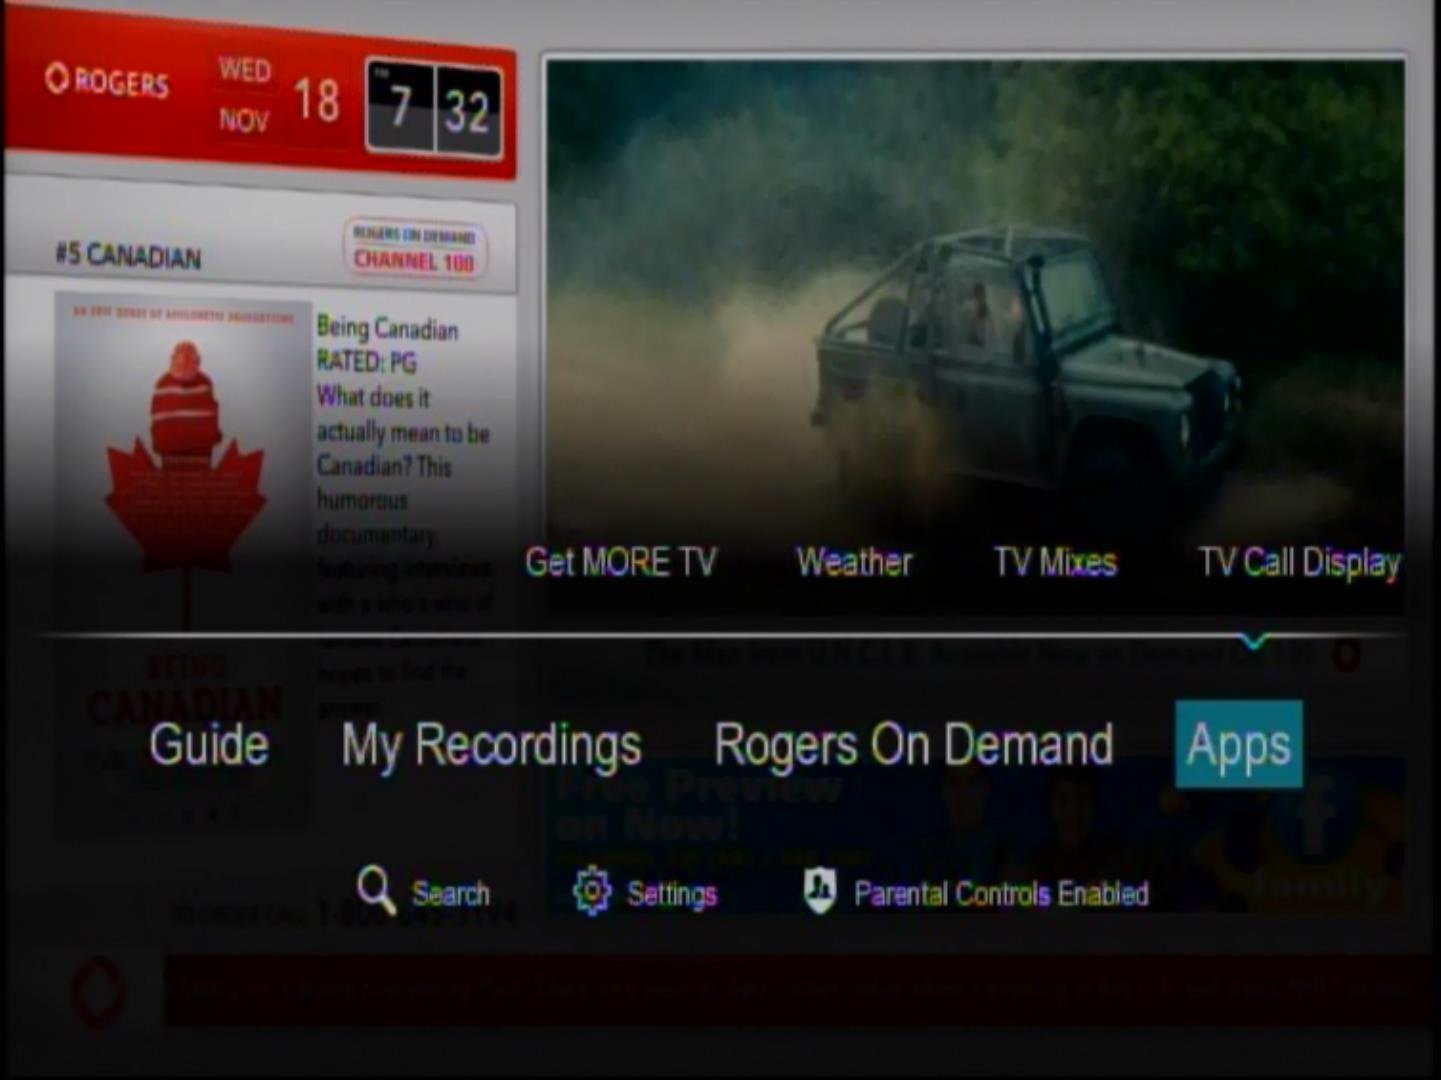Click the red circle icon under the video

point(1346,656)
